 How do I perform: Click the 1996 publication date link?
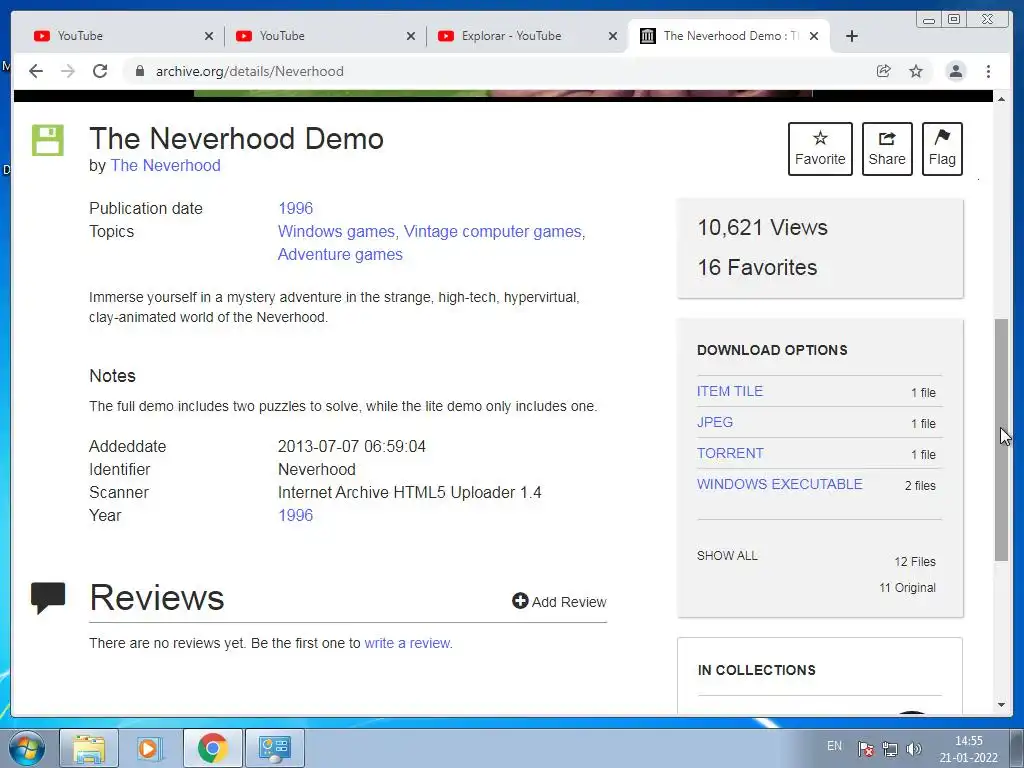[296, 208]
